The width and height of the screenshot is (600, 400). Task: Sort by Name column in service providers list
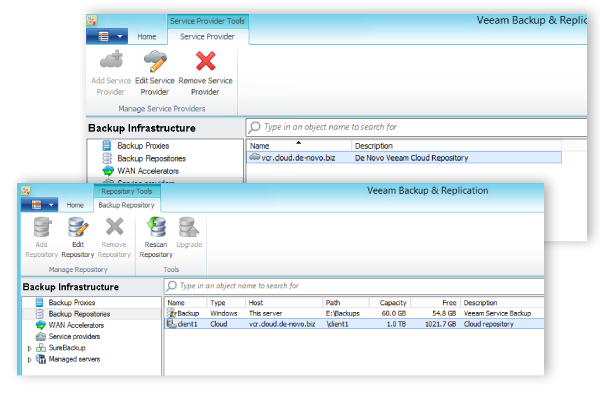coord(299,146)
